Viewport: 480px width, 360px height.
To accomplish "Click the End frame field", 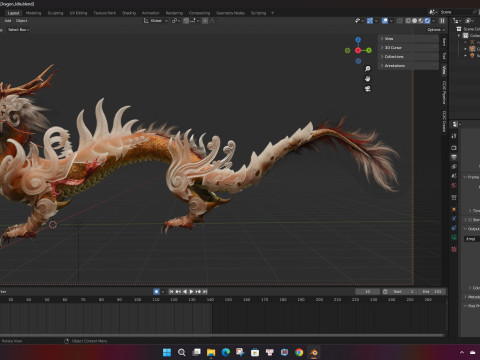I will click(x=432, y=292).
